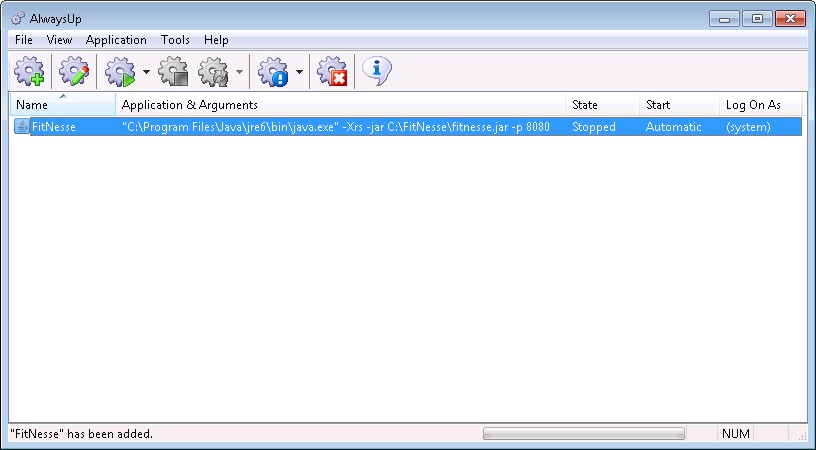Click the window resize grip corner
The image size is (816, 450).
800,435
